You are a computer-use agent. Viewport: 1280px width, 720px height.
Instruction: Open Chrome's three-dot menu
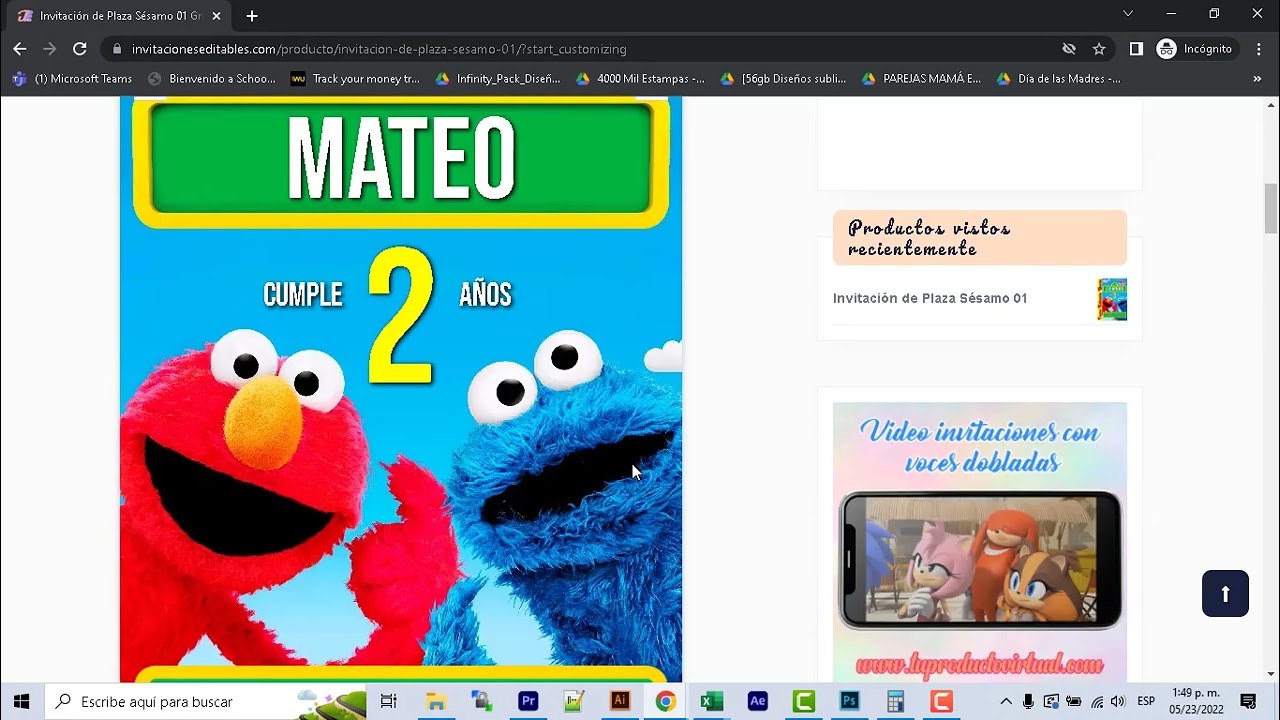[1258, 48]
